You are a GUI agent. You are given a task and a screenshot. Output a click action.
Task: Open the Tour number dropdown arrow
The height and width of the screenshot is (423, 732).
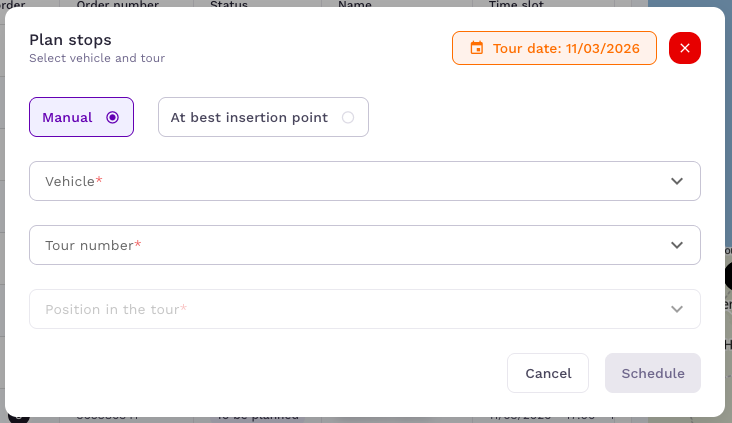pyautogui.click(x=677, y=245)
